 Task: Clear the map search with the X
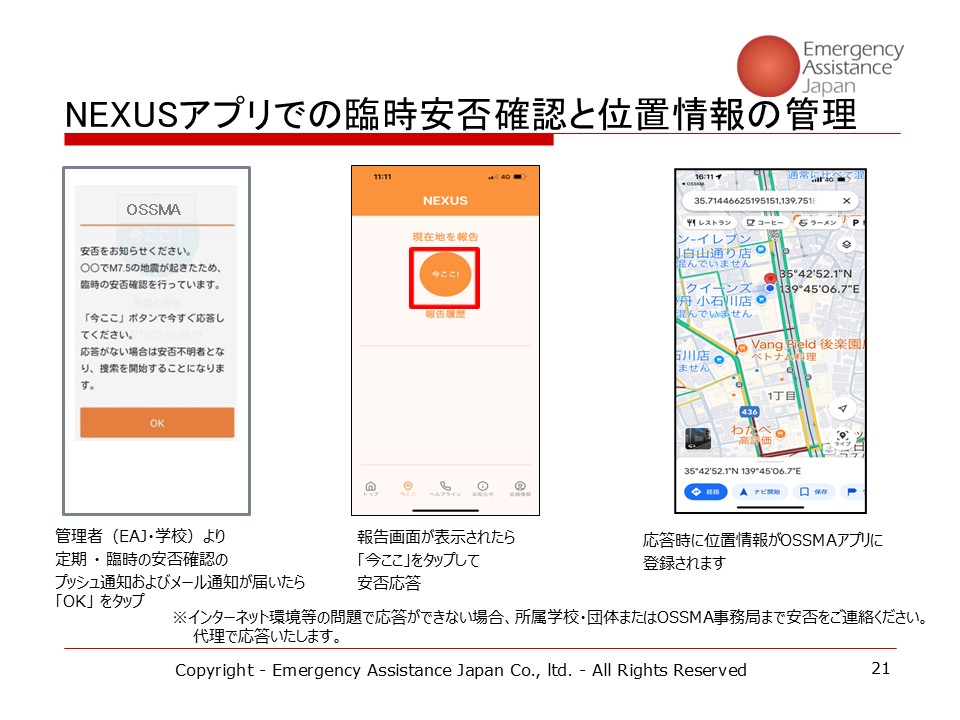click(x=846, y=201)
